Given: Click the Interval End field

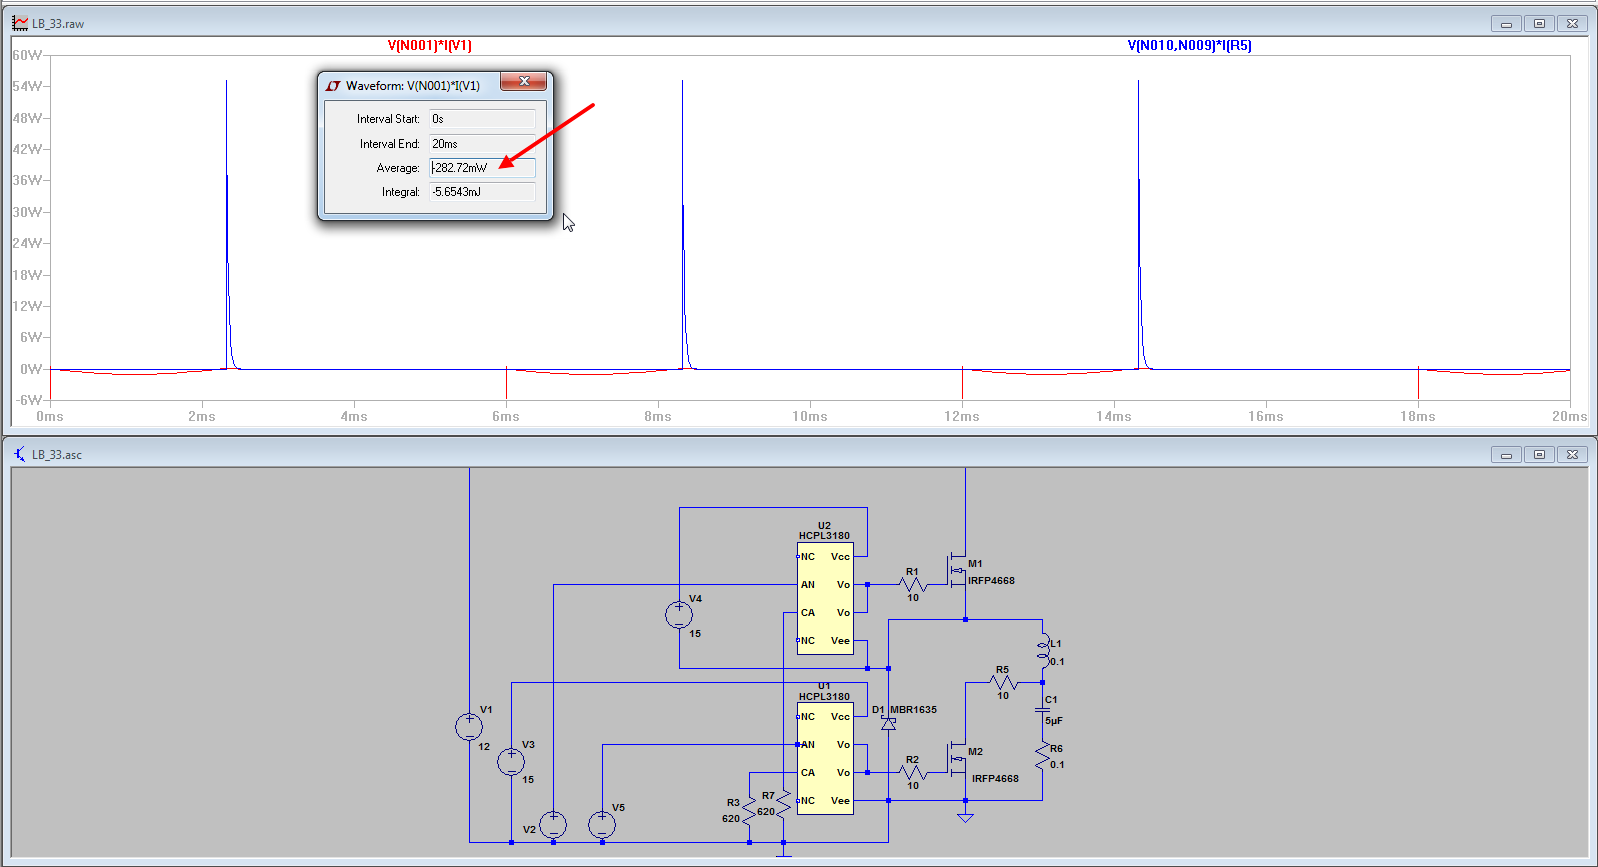Looking at the screenshot, I should coord(482,144).
